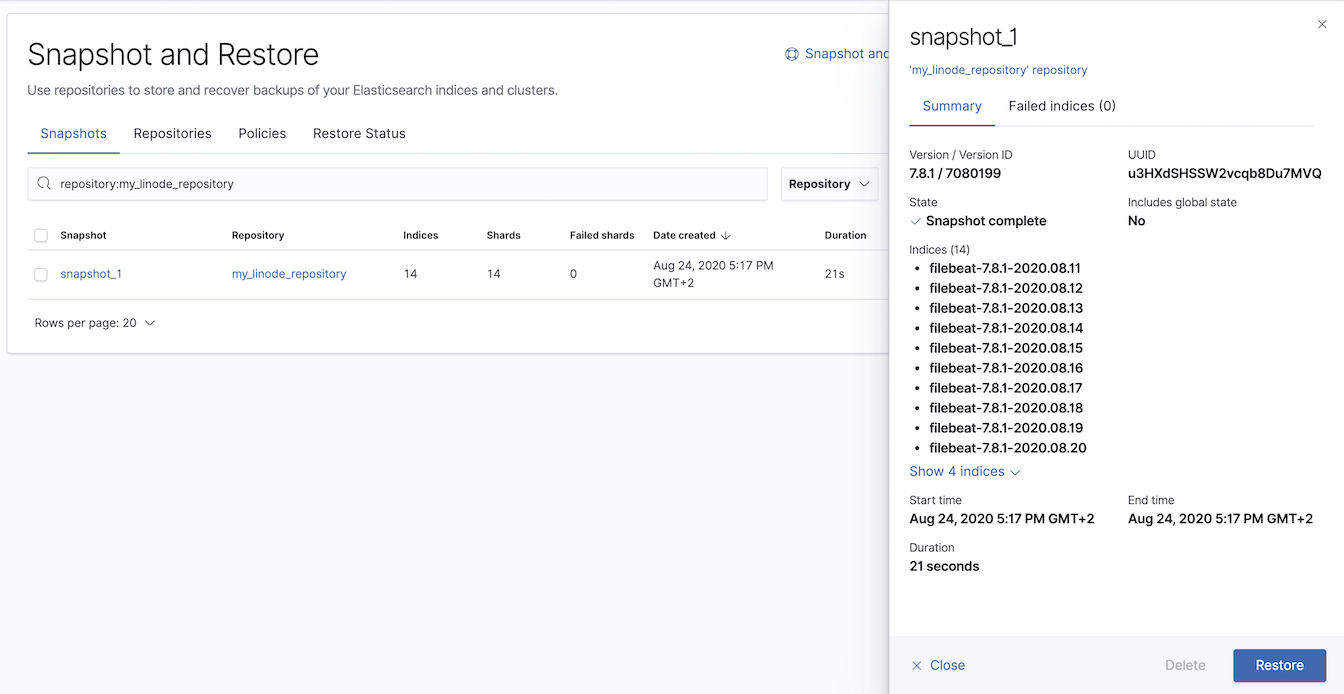This screenshot has width=1344, height=694.
Task: Open the Rows per page: 20 dropdown
Action: [x=95, y=323]
